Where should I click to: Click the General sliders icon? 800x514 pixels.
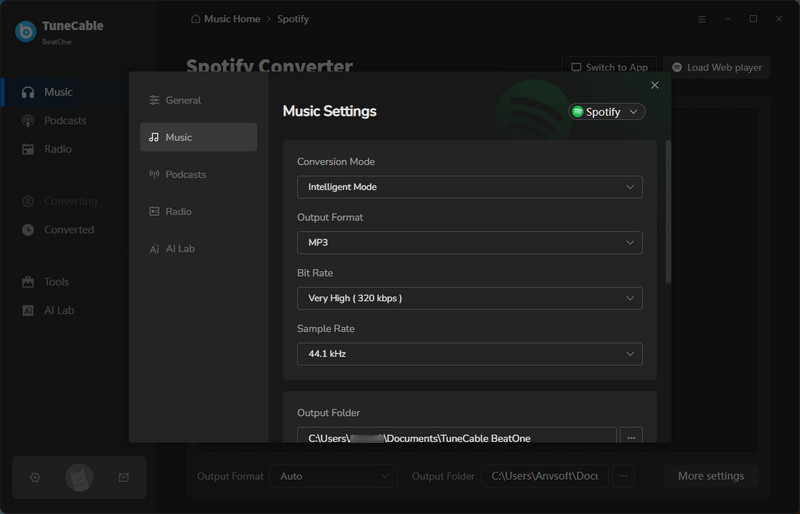[x=154, y=100]
